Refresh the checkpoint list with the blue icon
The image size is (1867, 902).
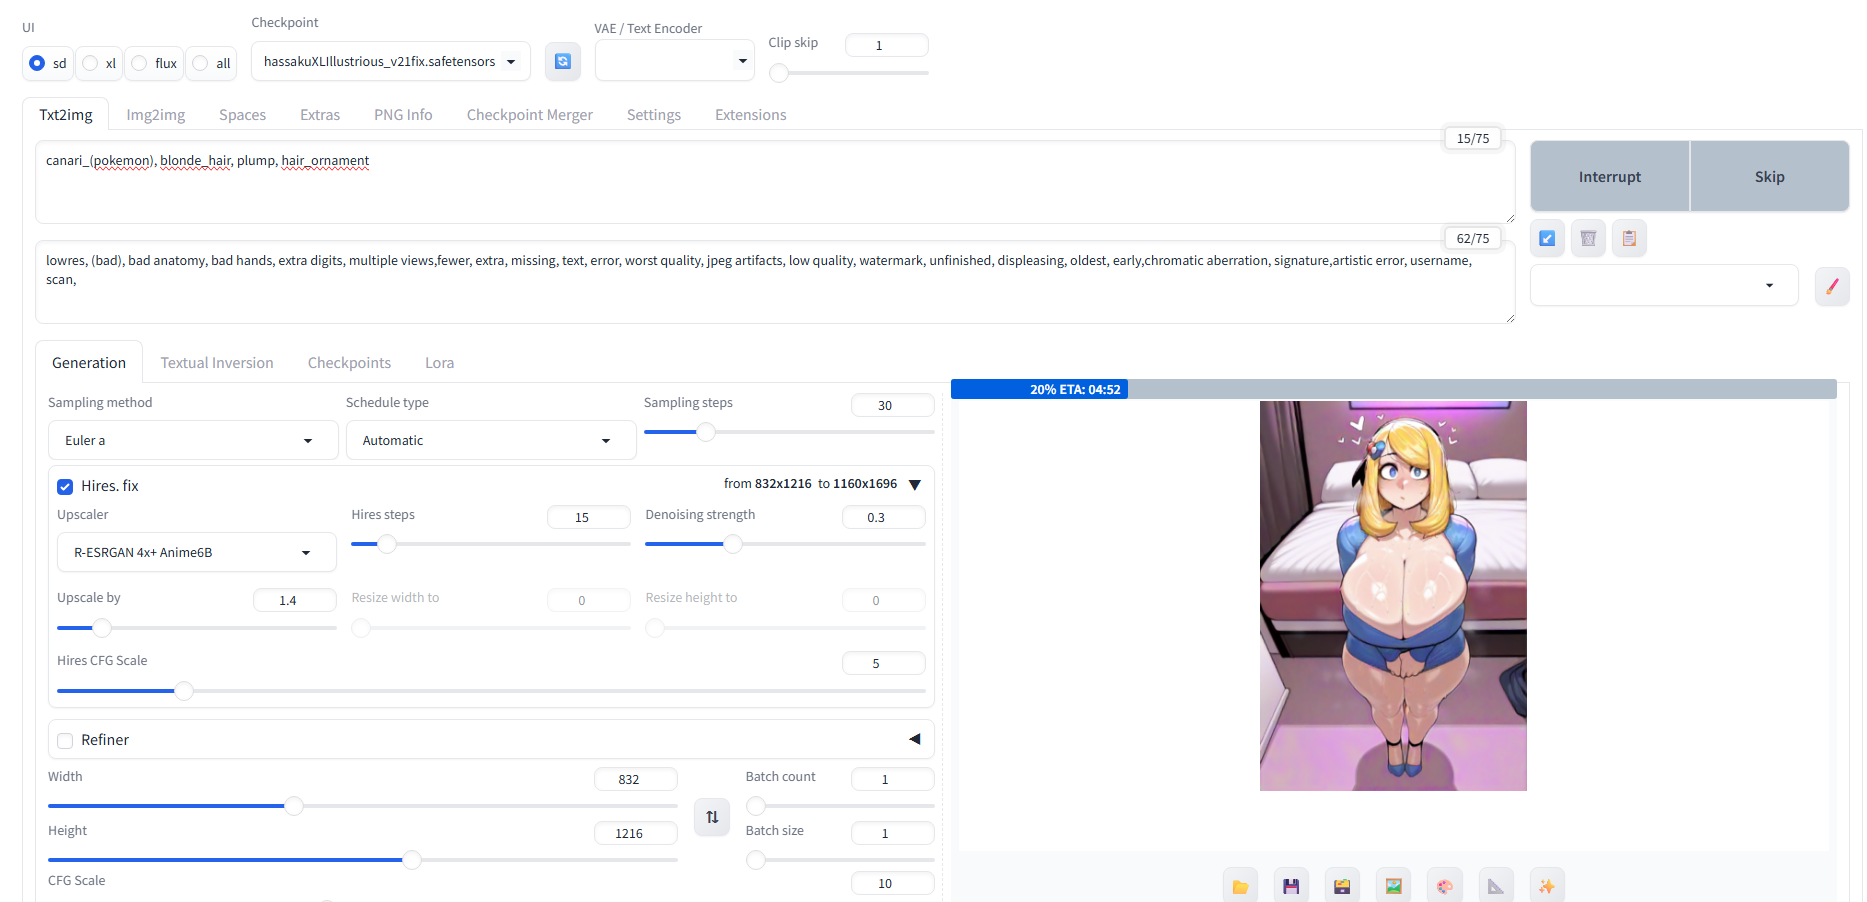click(563, 62)
